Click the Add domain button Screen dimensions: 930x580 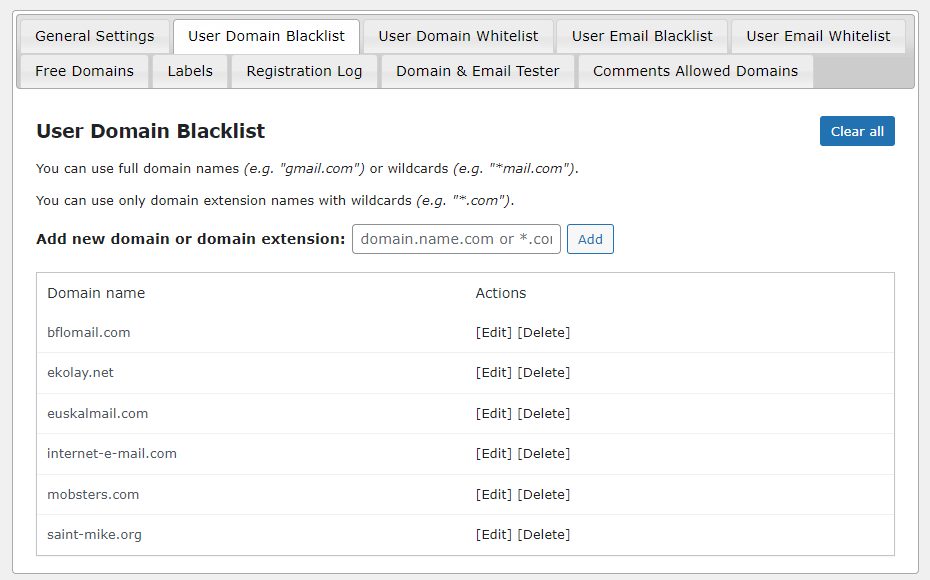tap(590, 239)
